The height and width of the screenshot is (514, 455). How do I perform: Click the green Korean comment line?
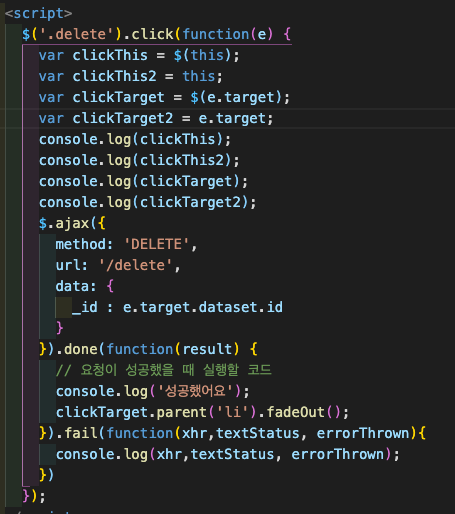[164, 370]
